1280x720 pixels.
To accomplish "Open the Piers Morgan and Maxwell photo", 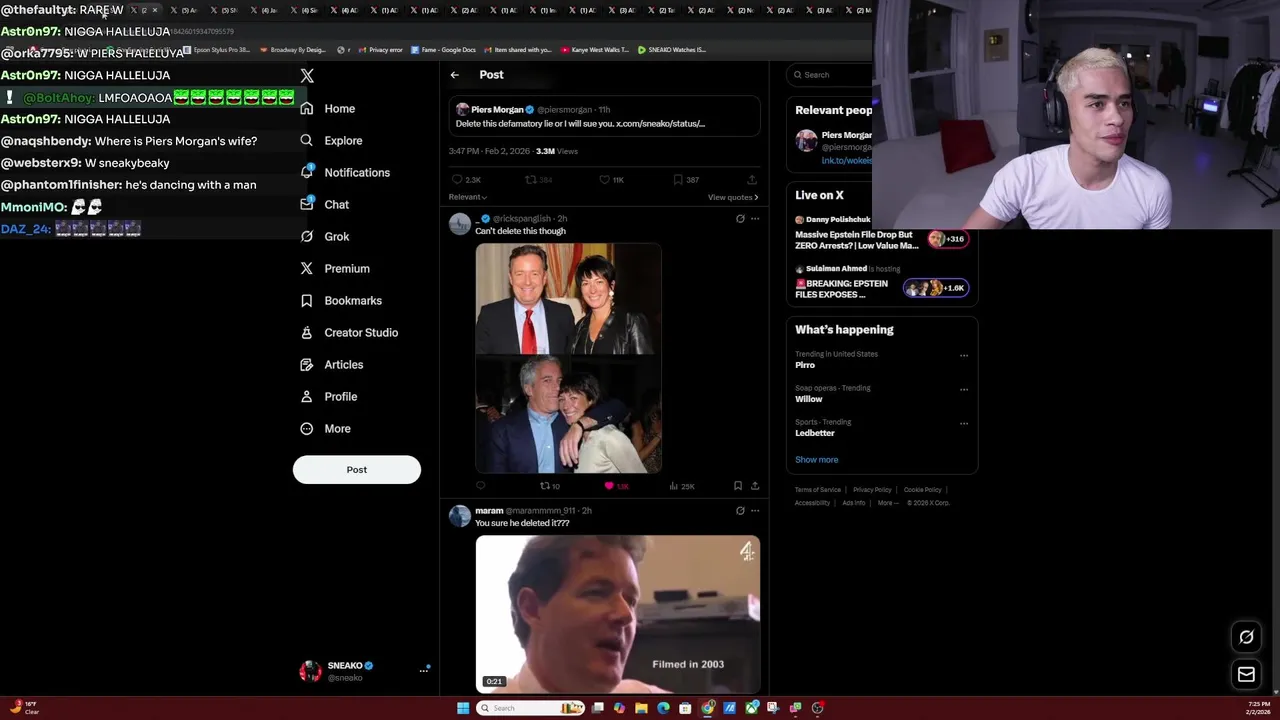I will pyautogui.click(x=568, y=300).
